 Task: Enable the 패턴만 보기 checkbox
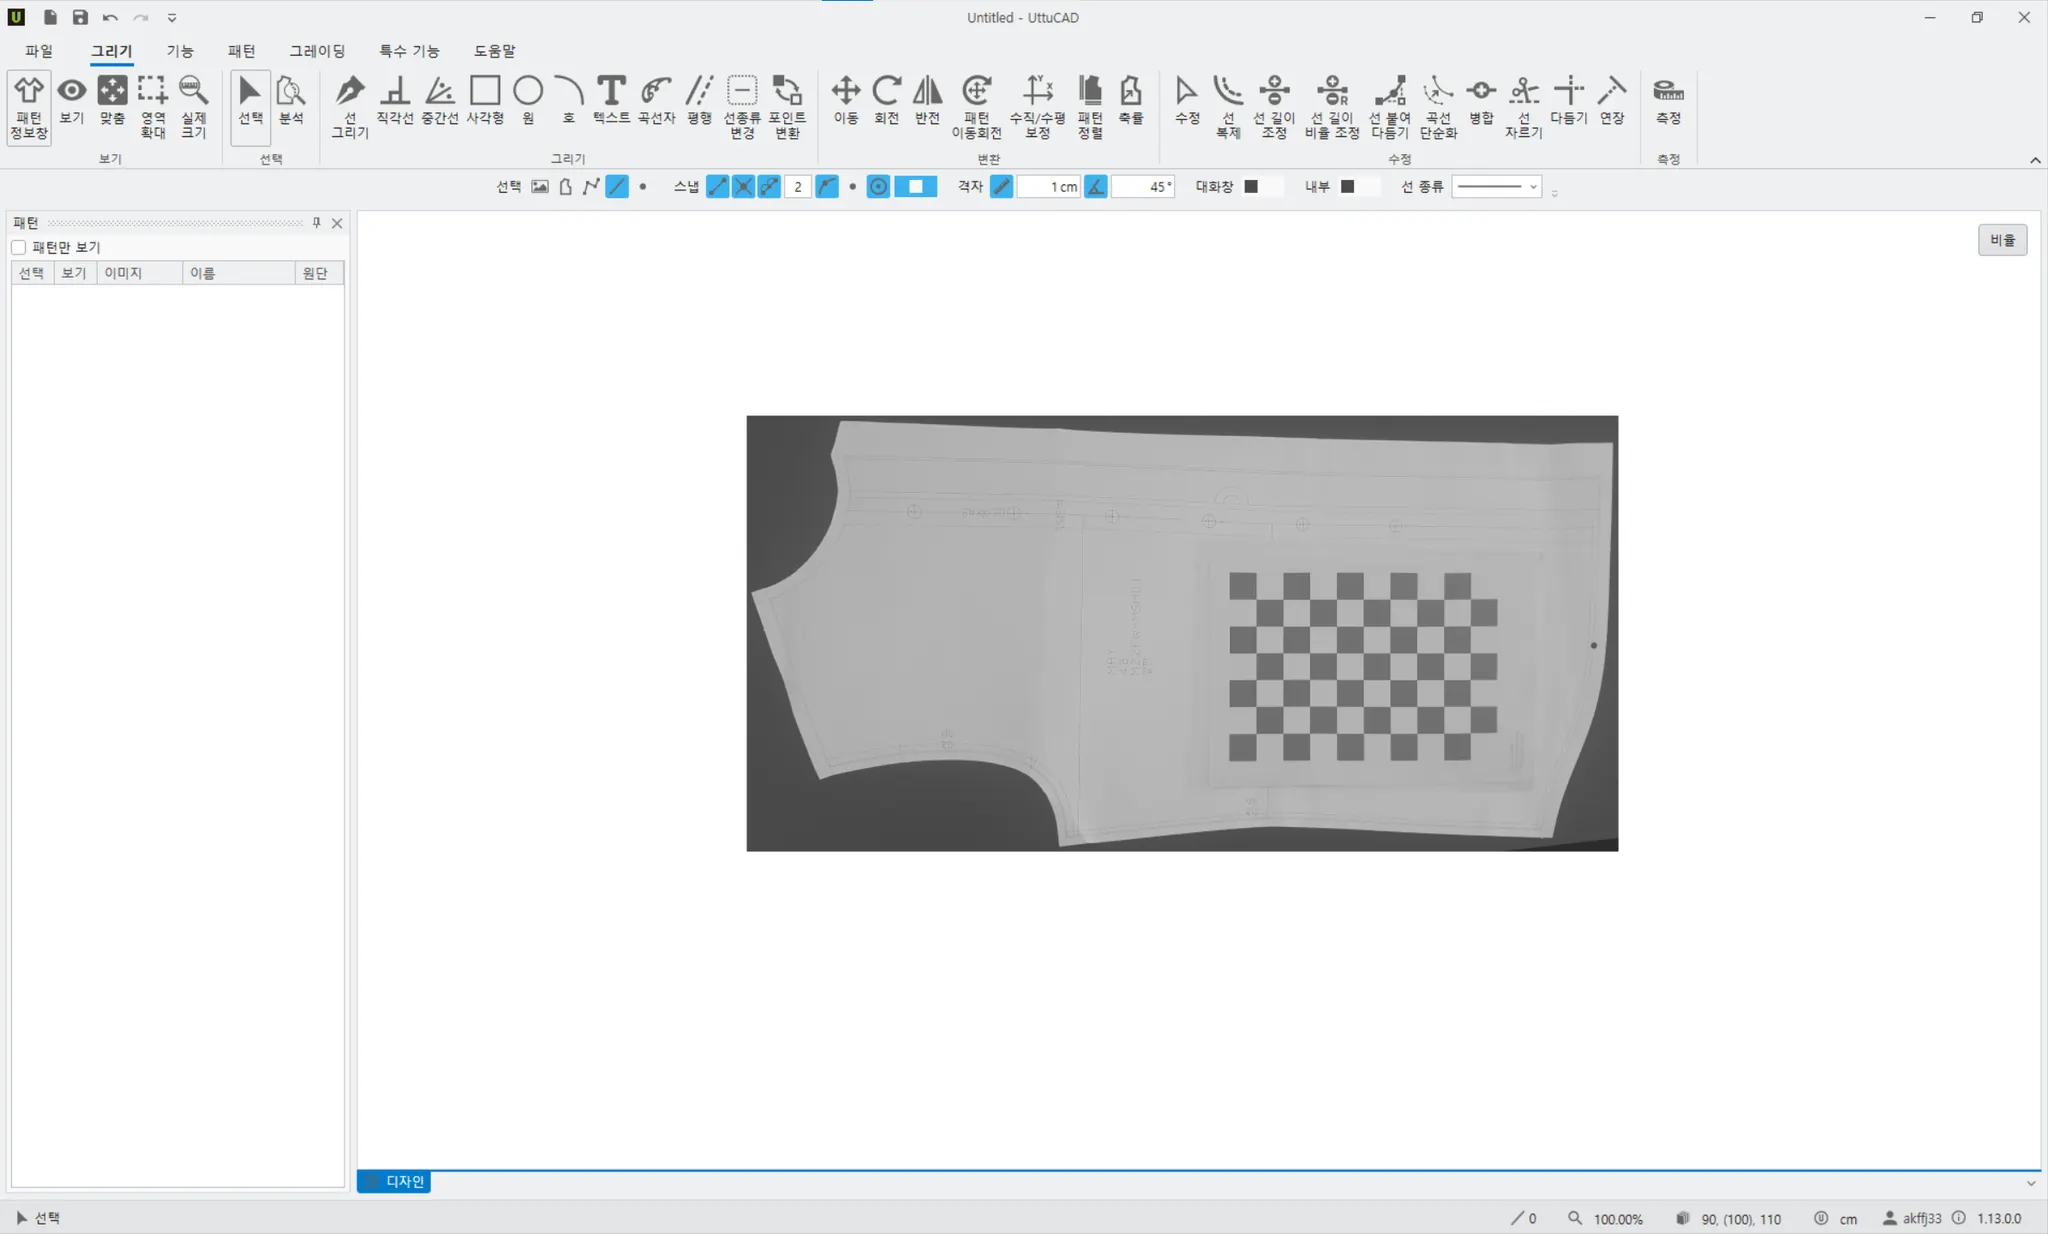tap(19, 247)
